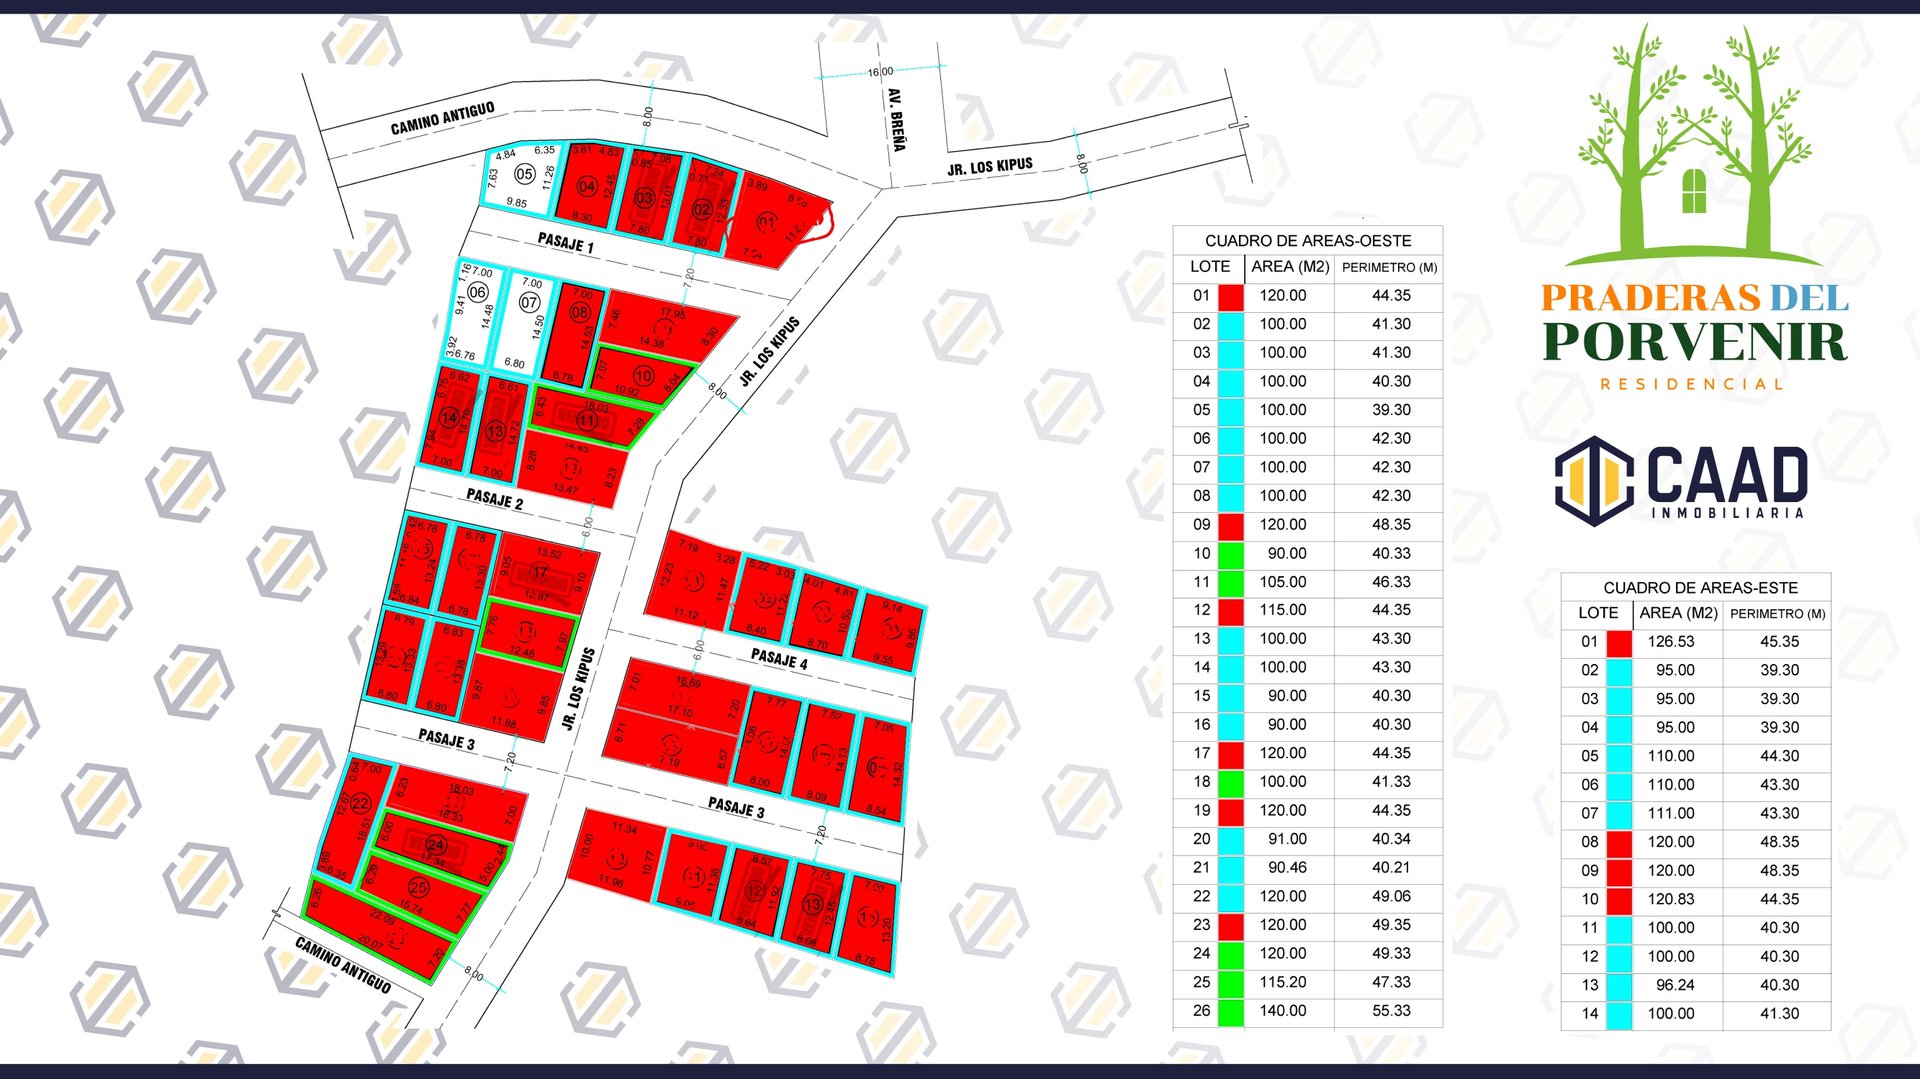Click the INMOBILIARIA subtitle under CAAD
1920x1079 pixels.
pyautogui.click(x=1728, y=513)
